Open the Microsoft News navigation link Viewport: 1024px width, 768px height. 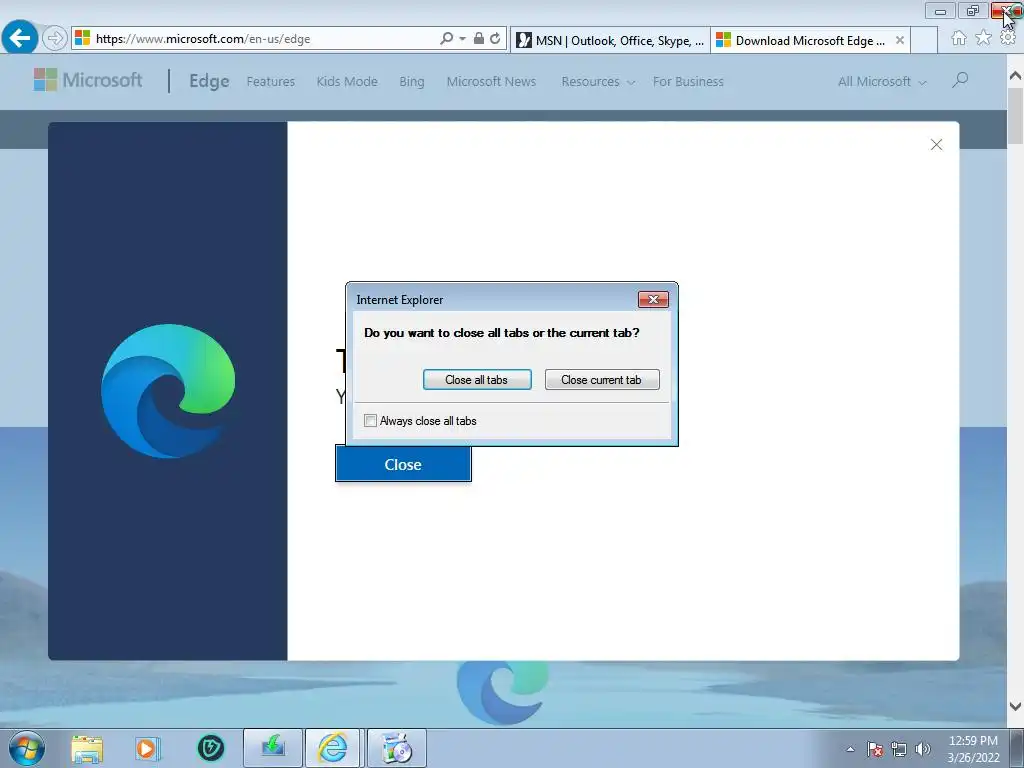(491, 82)
